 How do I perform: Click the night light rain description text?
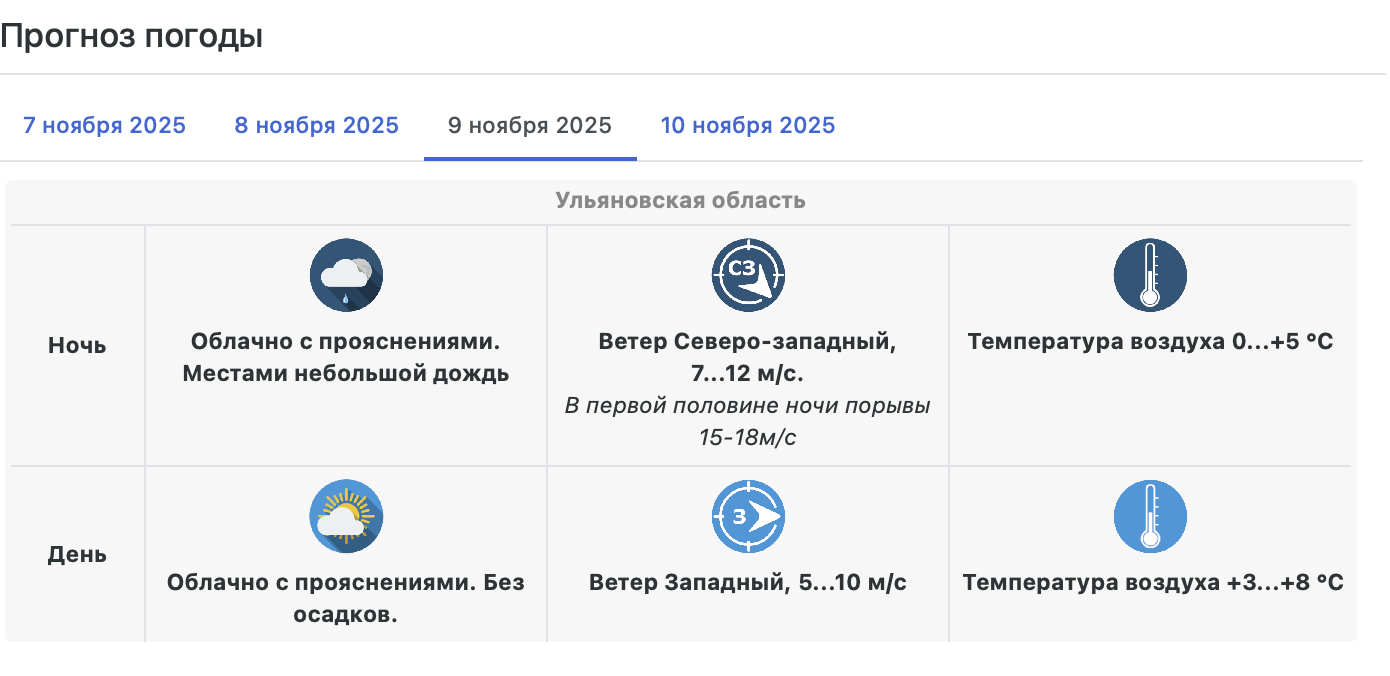click(x=346, y=358)
